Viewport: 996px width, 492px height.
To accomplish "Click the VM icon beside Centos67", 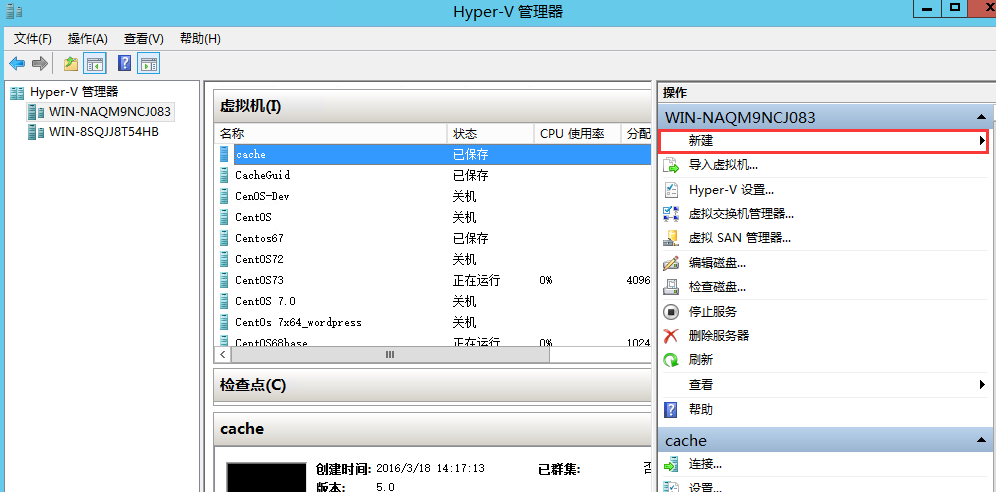I will pos(224,238).
